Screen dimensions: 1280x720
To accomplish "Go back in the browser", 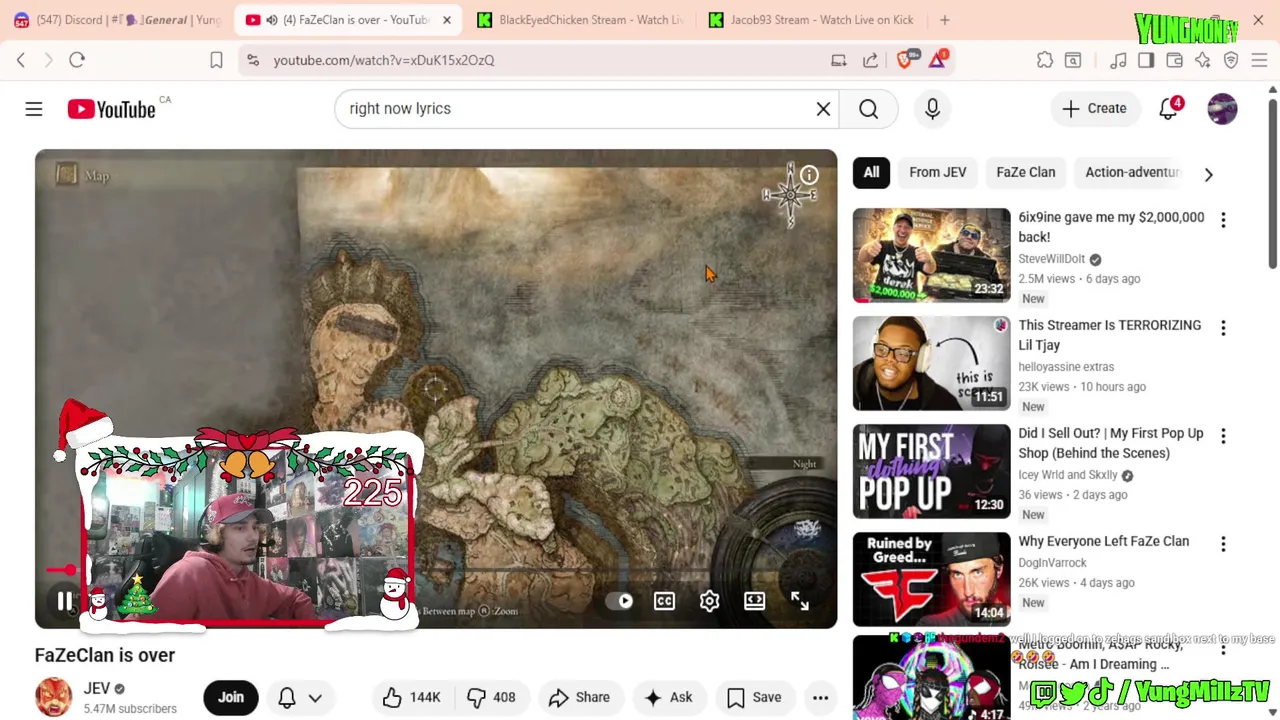I will pyautogui.click(x=21, y=60).
